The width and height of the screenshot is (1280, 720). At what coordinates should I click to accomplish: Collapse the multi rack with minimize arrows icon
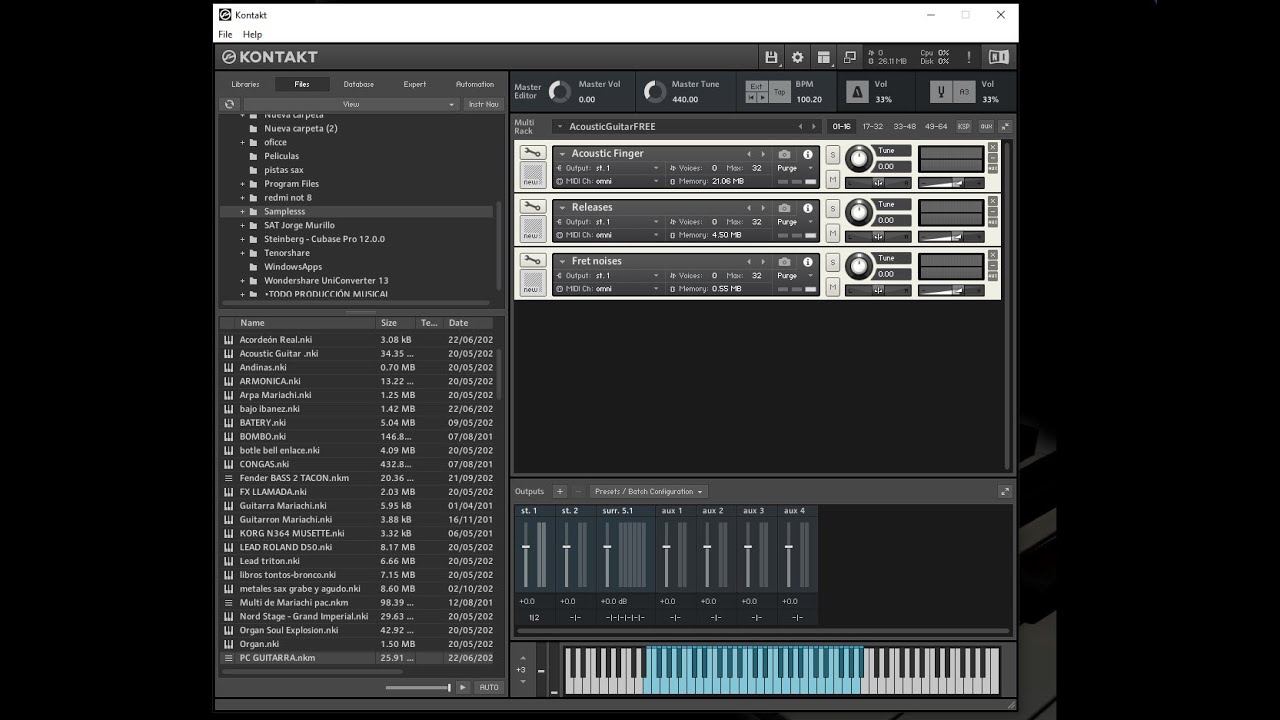click(x=1005, y=126)
